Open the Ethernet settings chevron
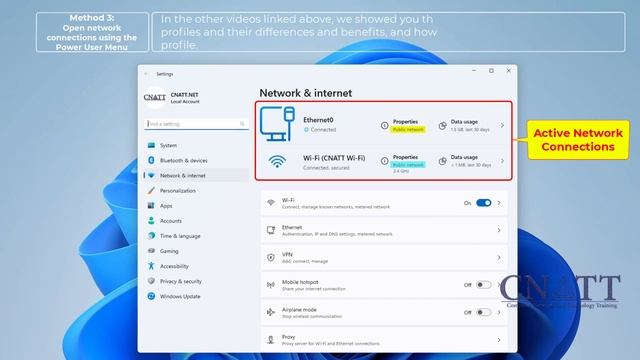640x360 pixels. 499,230
